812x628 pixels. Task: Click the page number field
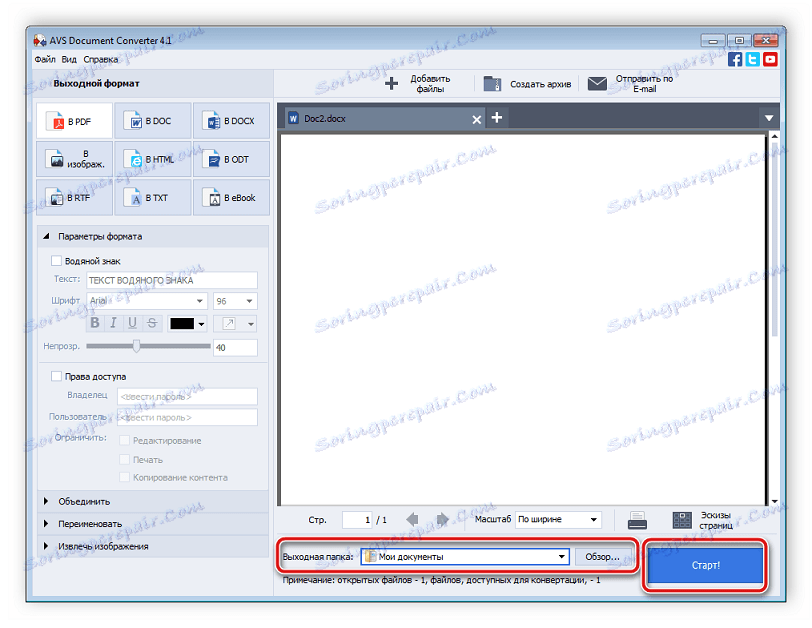(x=357, y=519)
